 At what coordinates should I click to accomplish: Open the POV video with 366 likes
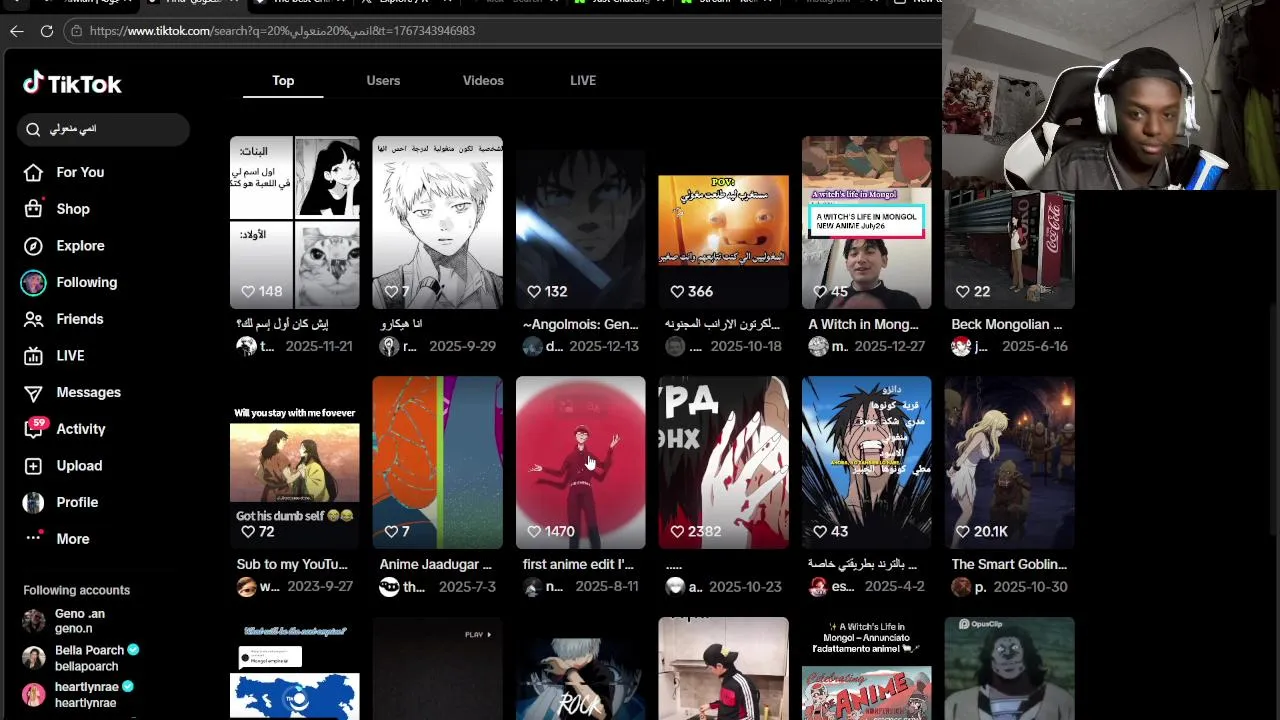pyautogui.click(x=724, y=222)
